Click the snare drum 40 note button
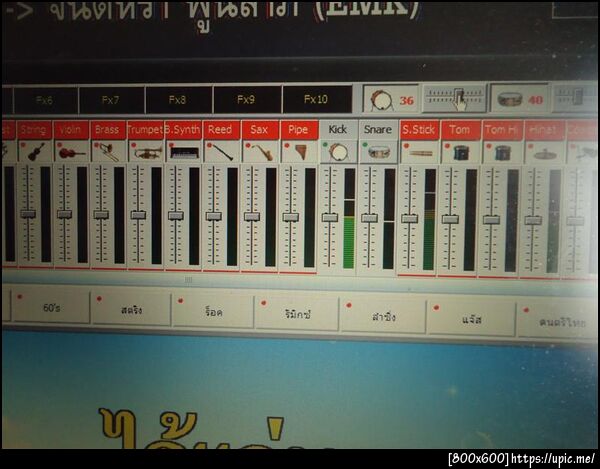 tap(519, 99)
